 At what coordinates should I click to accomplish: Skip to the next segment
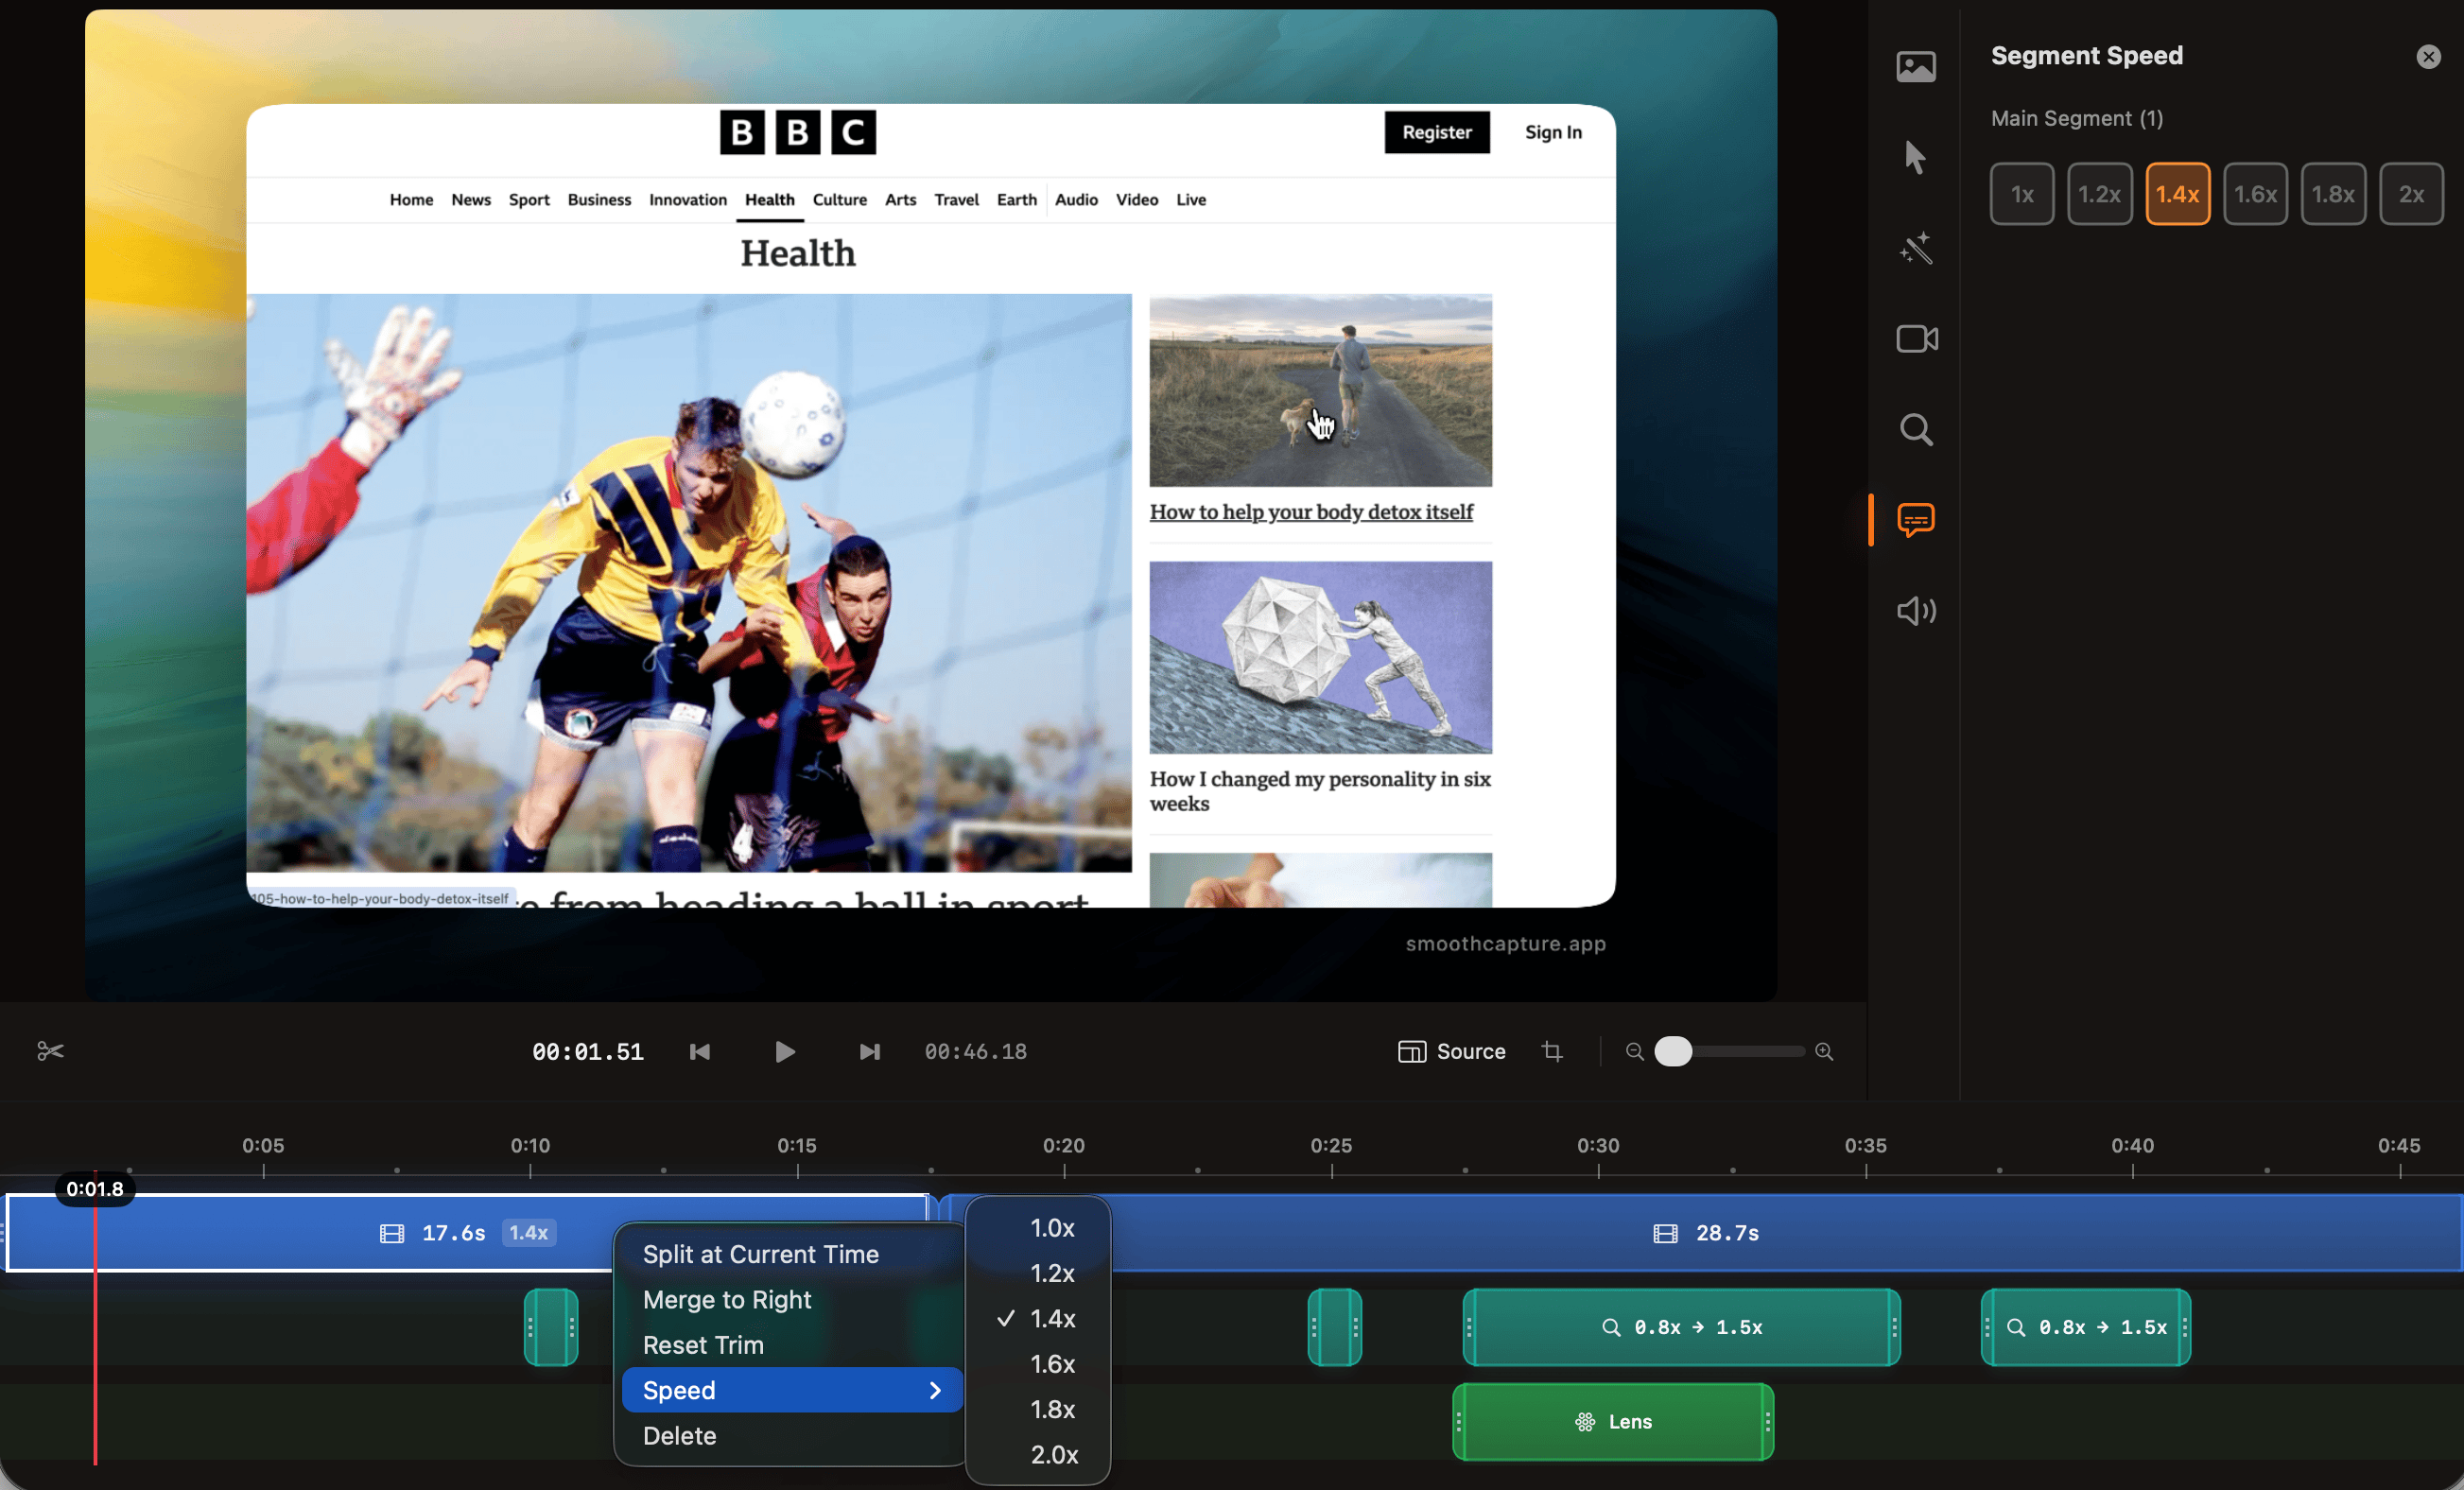pos(869,1051)
